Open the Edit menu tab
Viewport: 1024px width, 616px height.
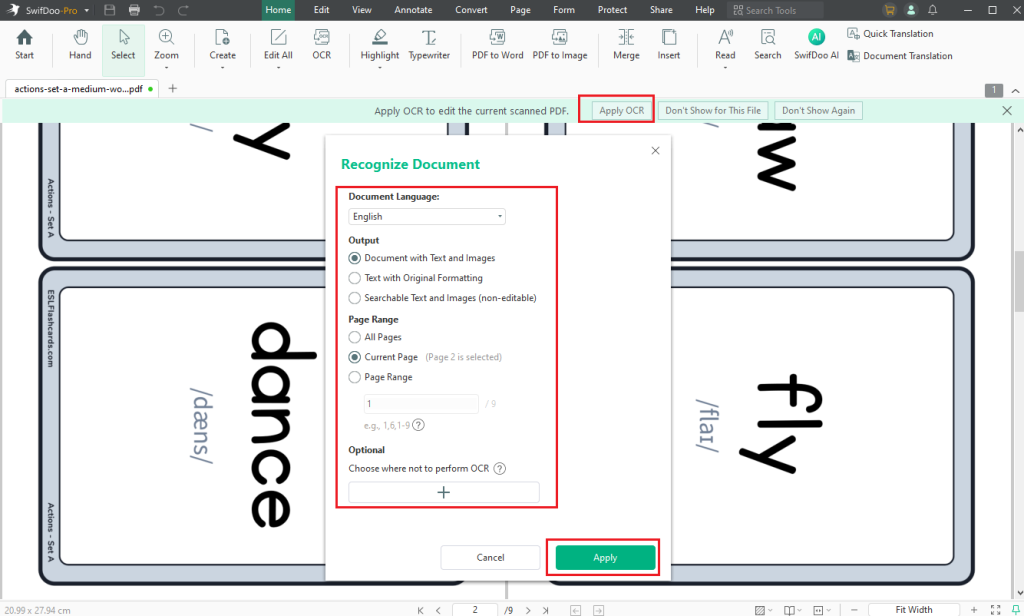click(321, 10)
